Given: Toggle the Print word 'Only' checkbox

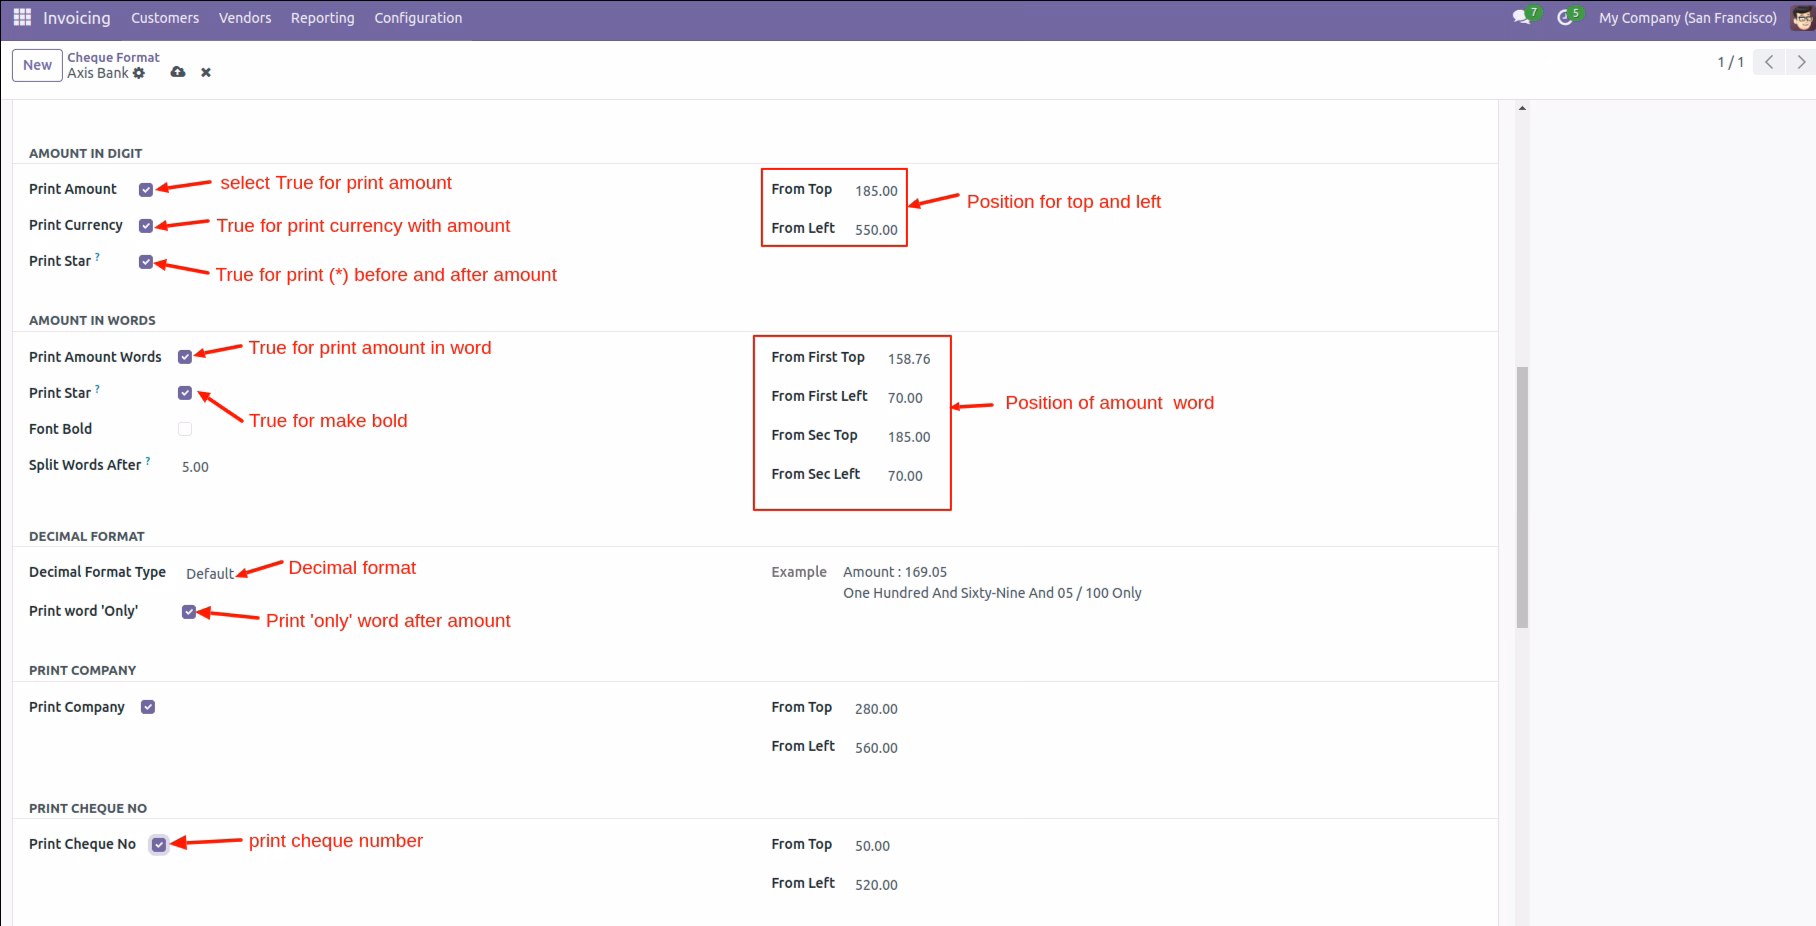Looking at the screenshot, I should [x=189, y=612].
